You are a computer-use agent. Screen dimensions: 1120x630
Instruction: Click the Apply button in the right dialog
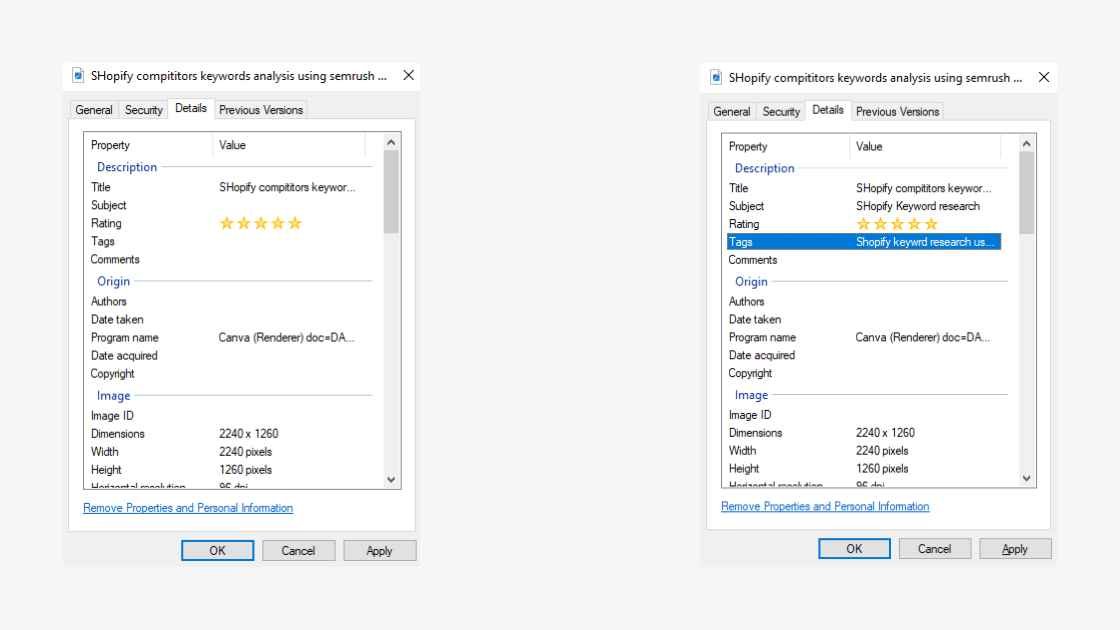click(x=1015, y=549)
